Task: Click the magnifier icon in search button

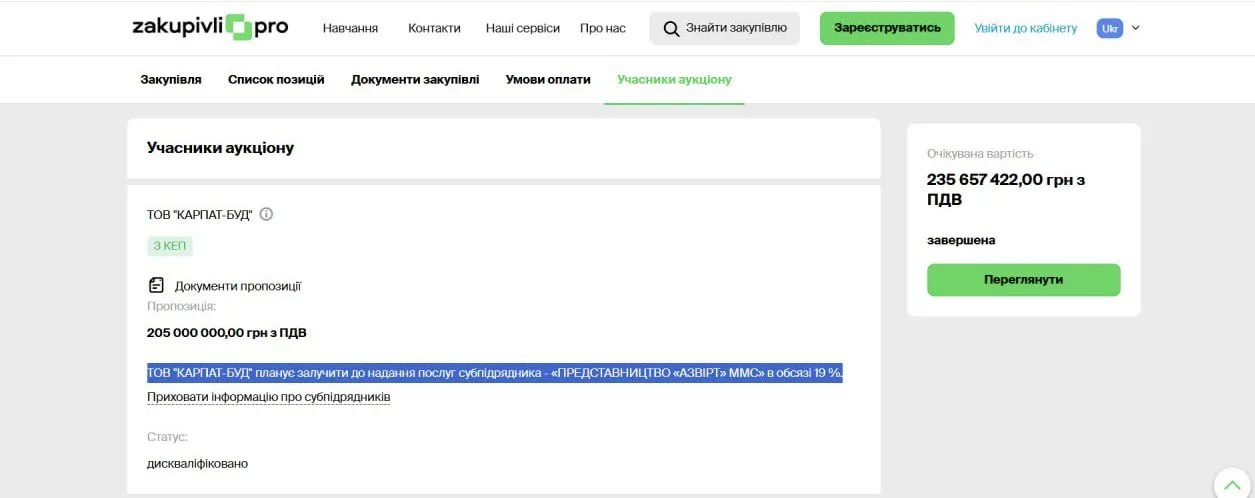Action: [x=671, y=28]
